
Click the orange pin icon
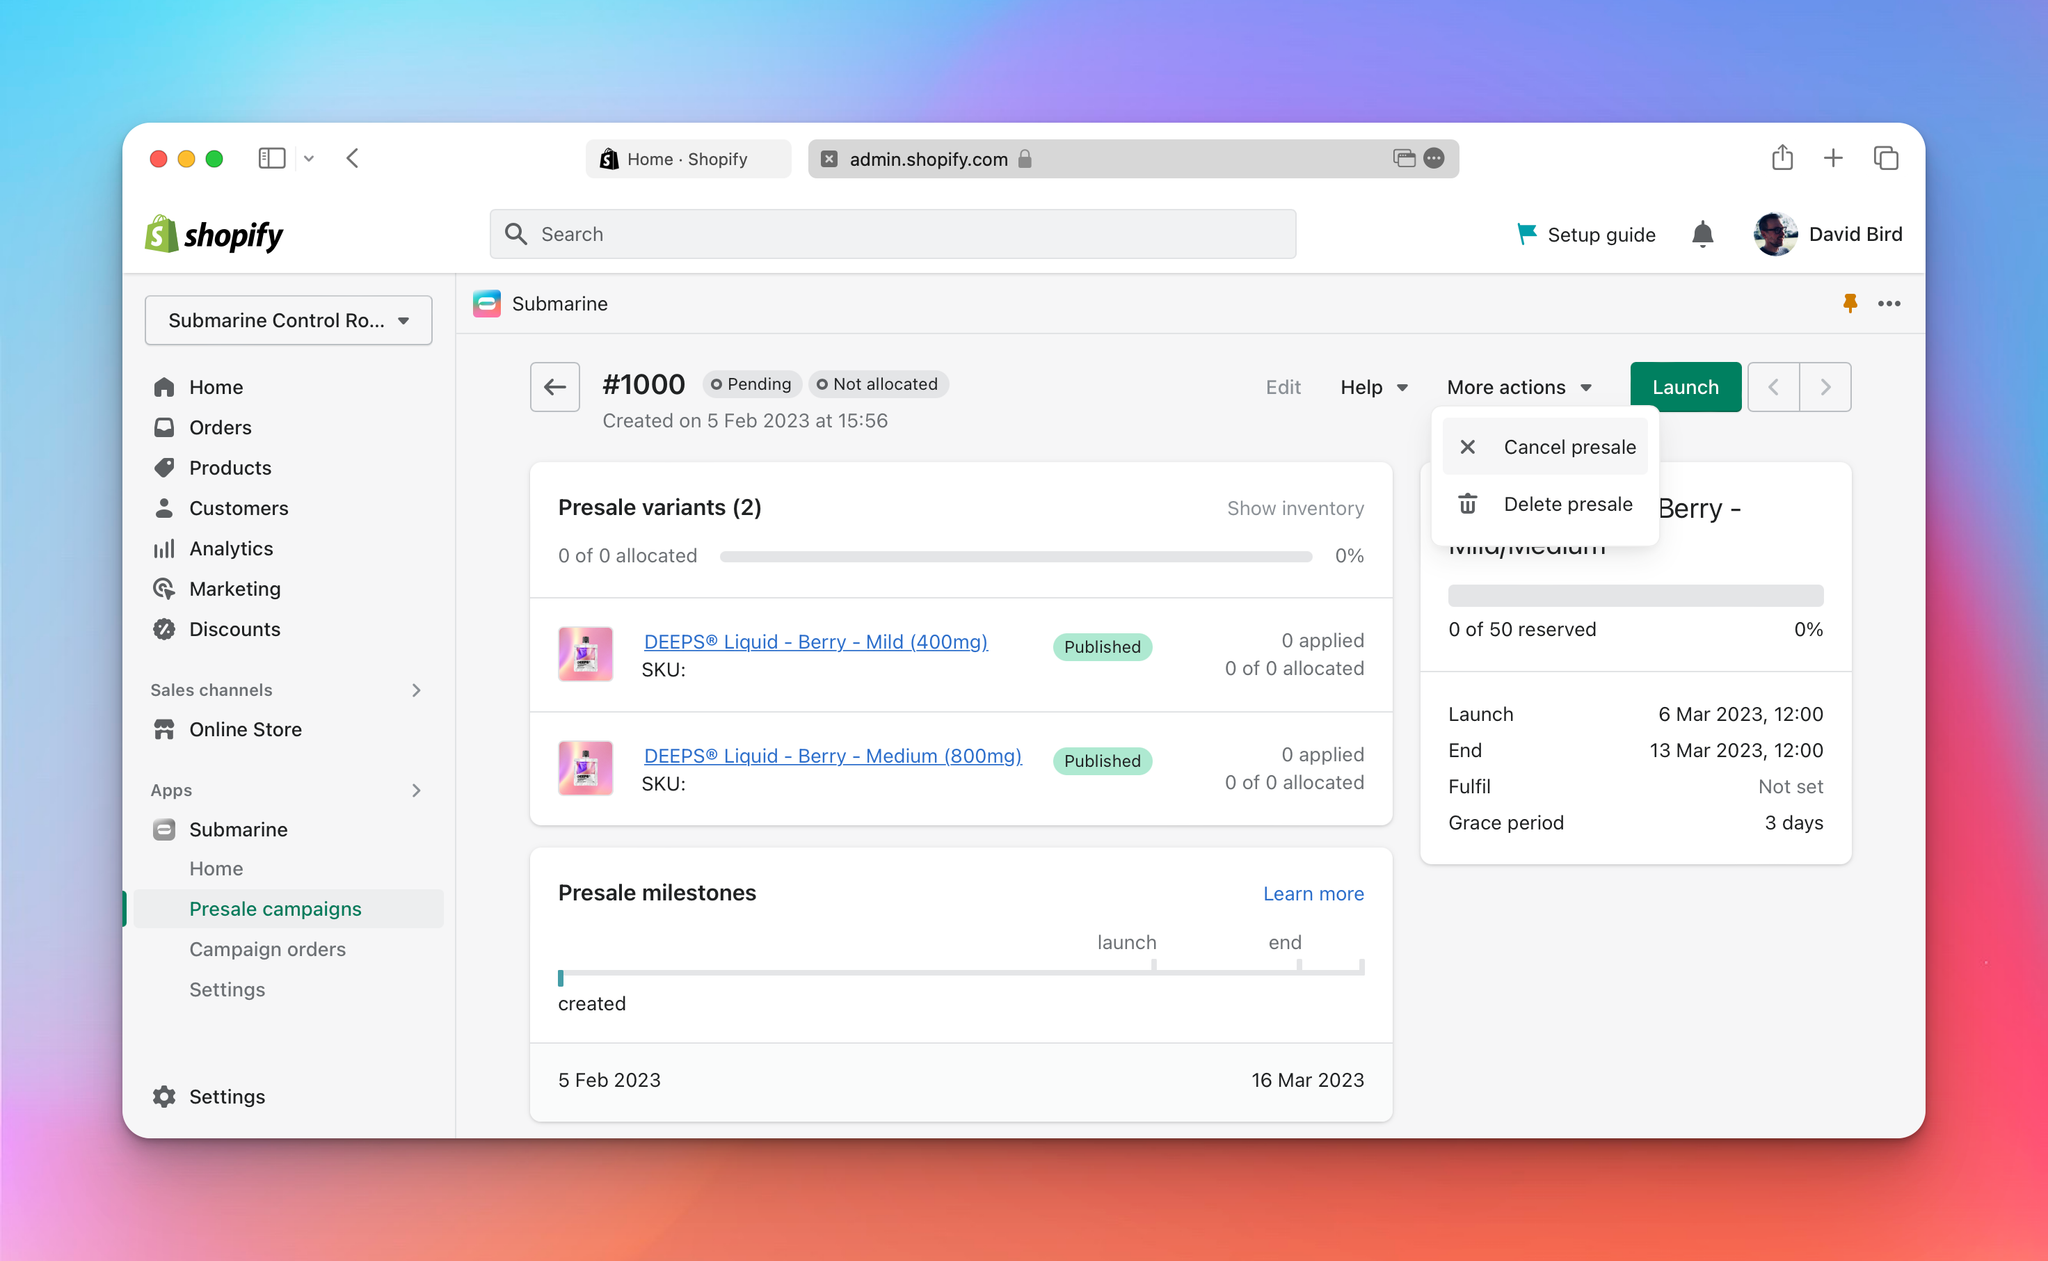coord(1850,303)
